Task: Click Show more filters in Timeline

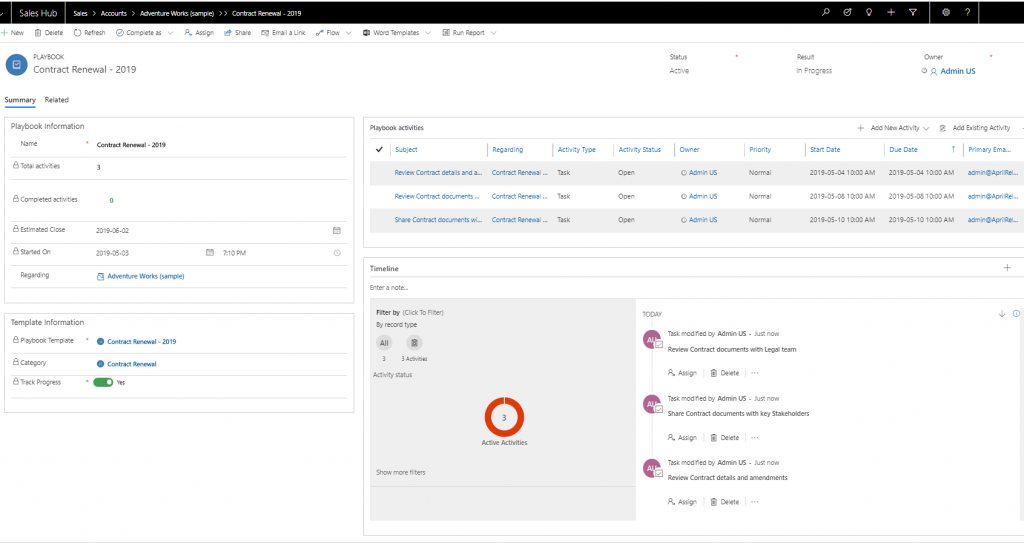Action: click(x=400, y=472)
